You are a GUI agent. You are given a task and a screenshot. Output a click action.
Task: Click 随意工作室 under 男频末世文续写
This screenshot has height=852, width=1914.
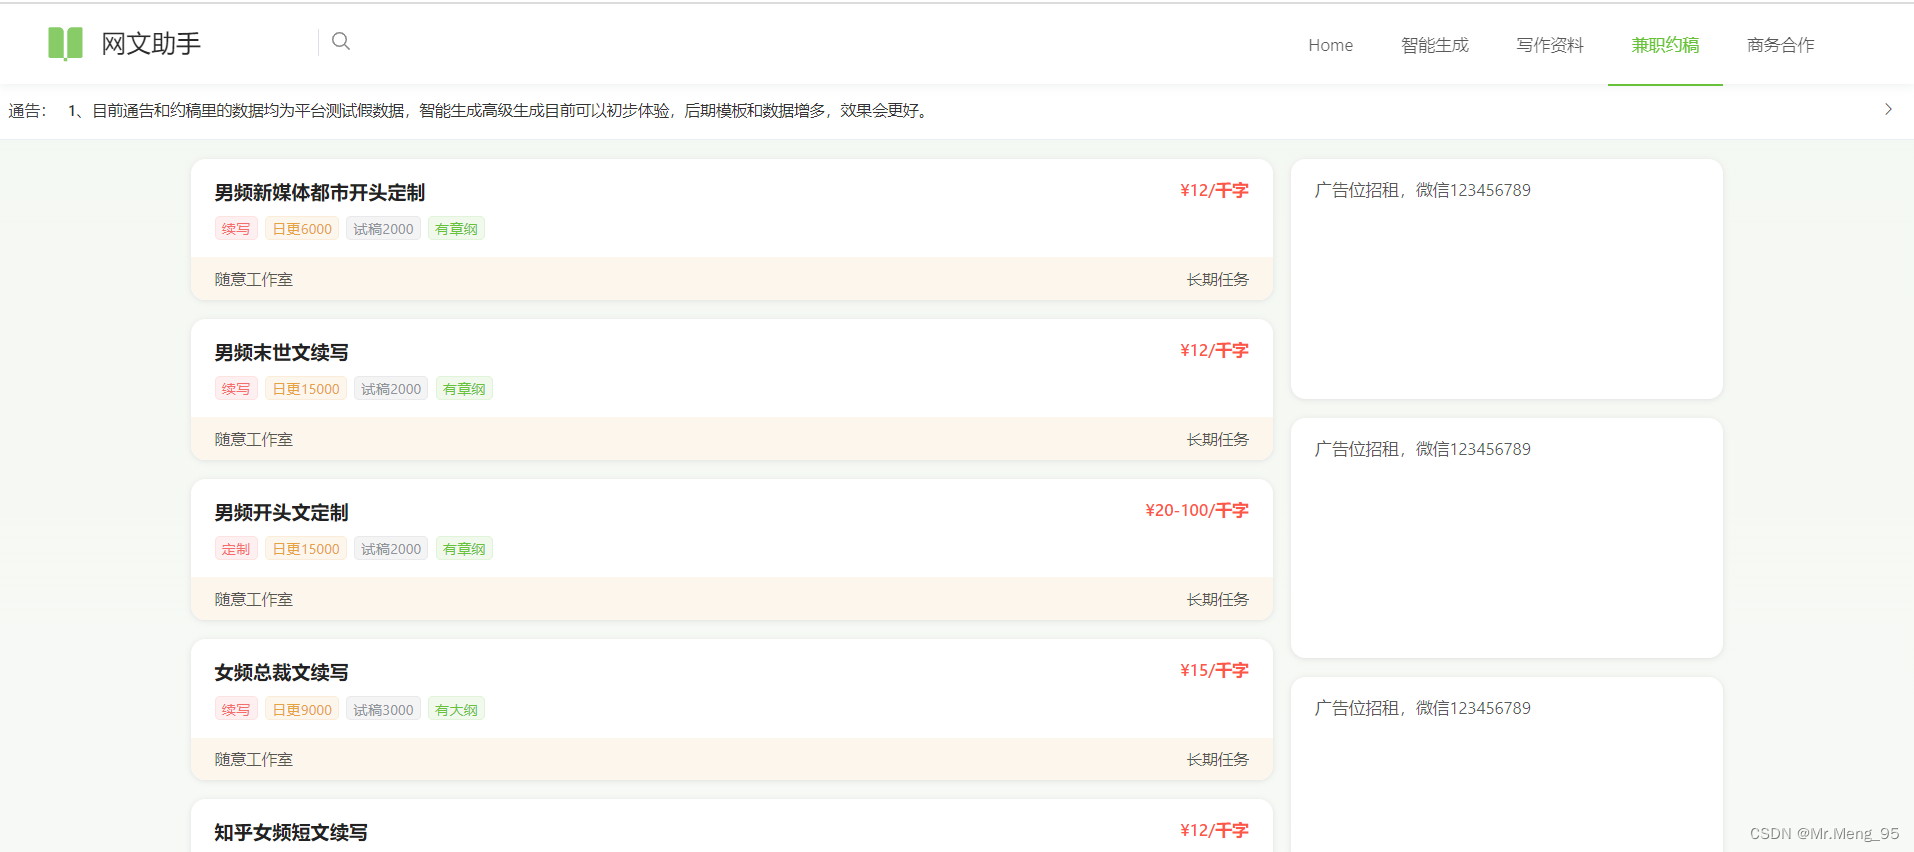(x=254, y=439)
